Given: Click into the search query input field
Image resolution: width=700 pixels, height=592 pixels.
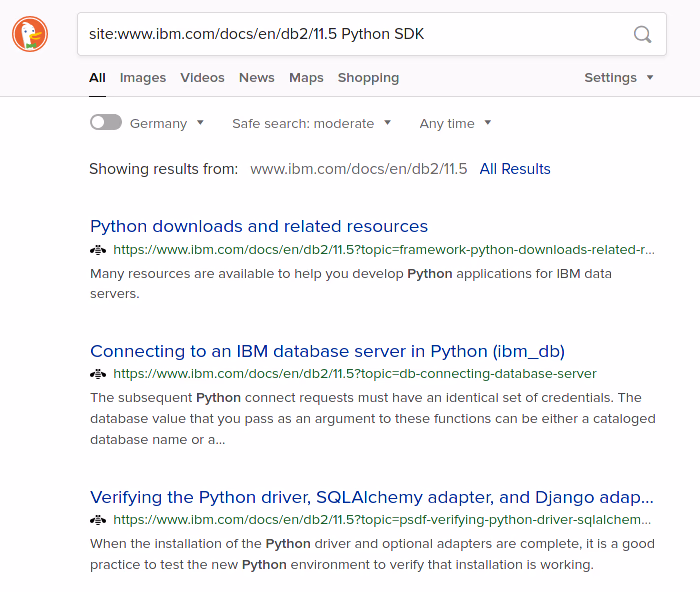Looking at the screenshot, I should [350, 35].
